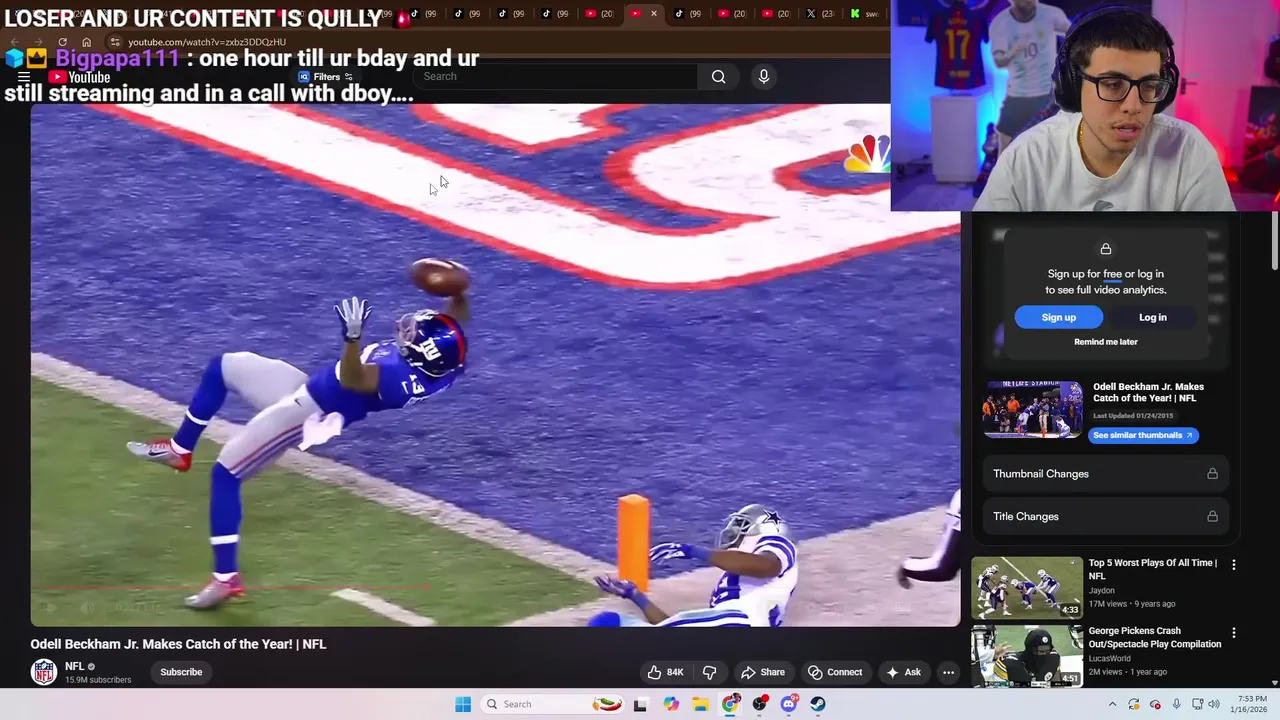Screen dimensions: 1280x720
Task: Open George Pickens compilation thumbnail
Action: point(1027,656)
